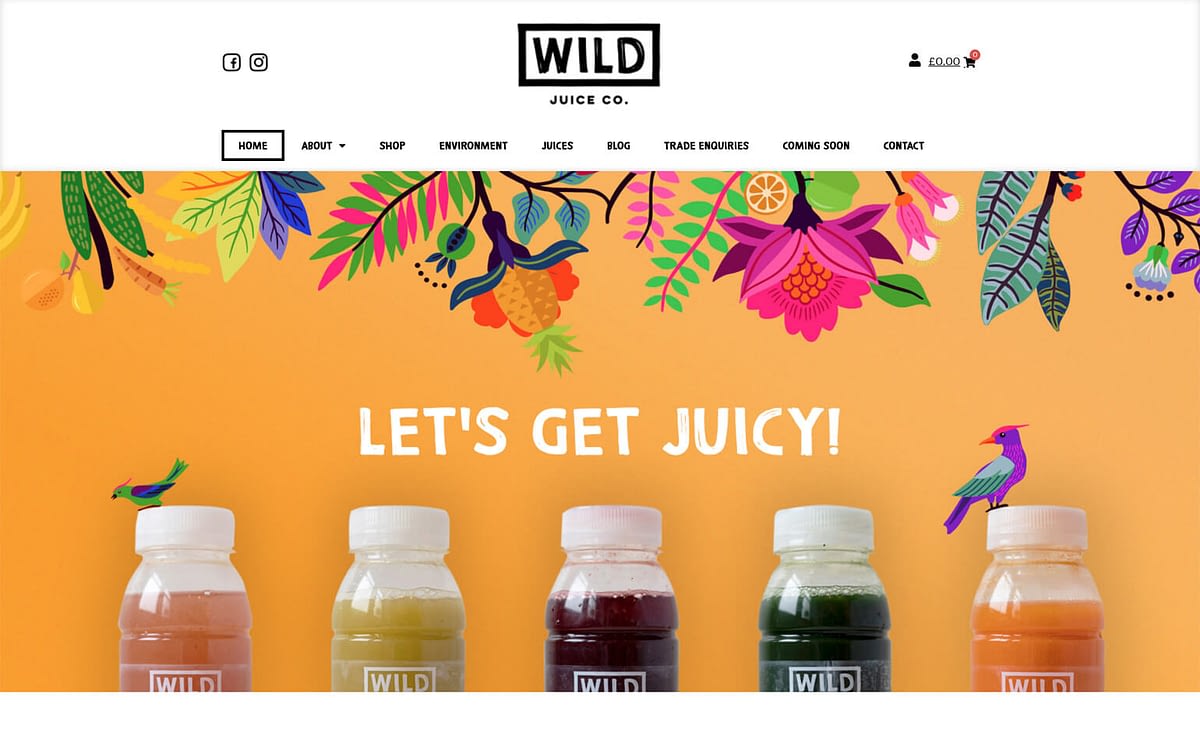
Task: Go to the Home menu item
Action: tap(253, 146)
